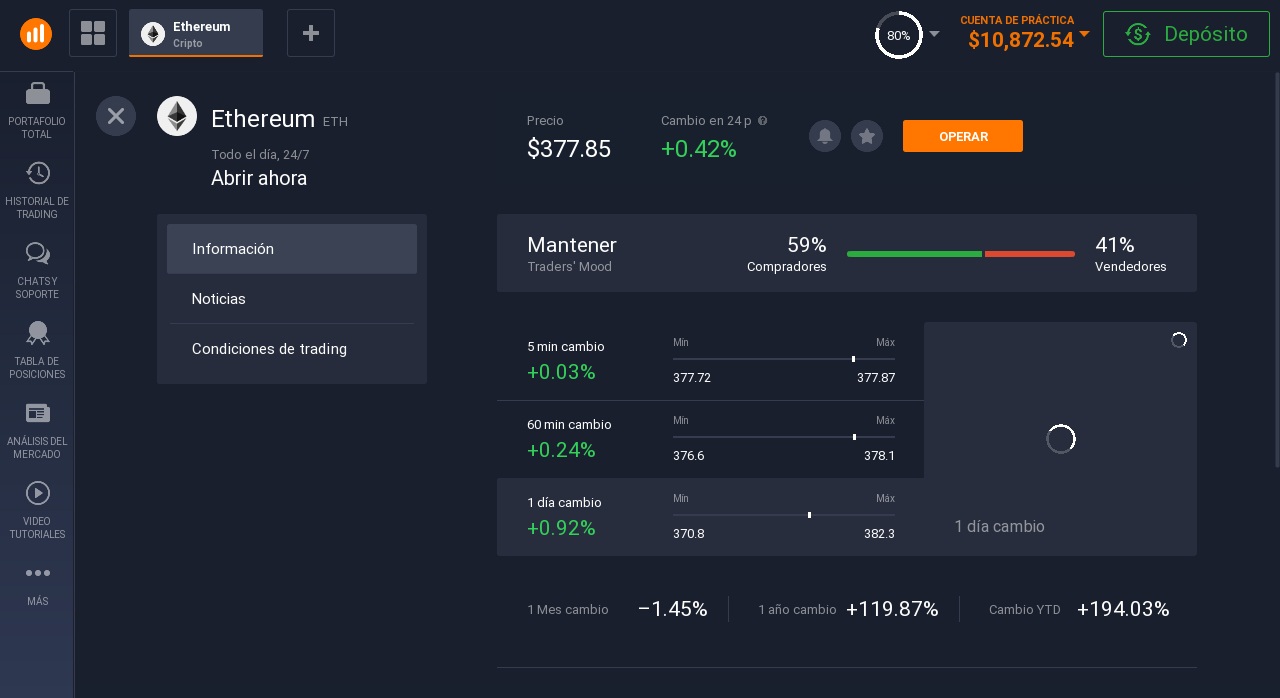Select Condiciones de trading menu item
1280x698 pixels.
click(x=292, y=349)
